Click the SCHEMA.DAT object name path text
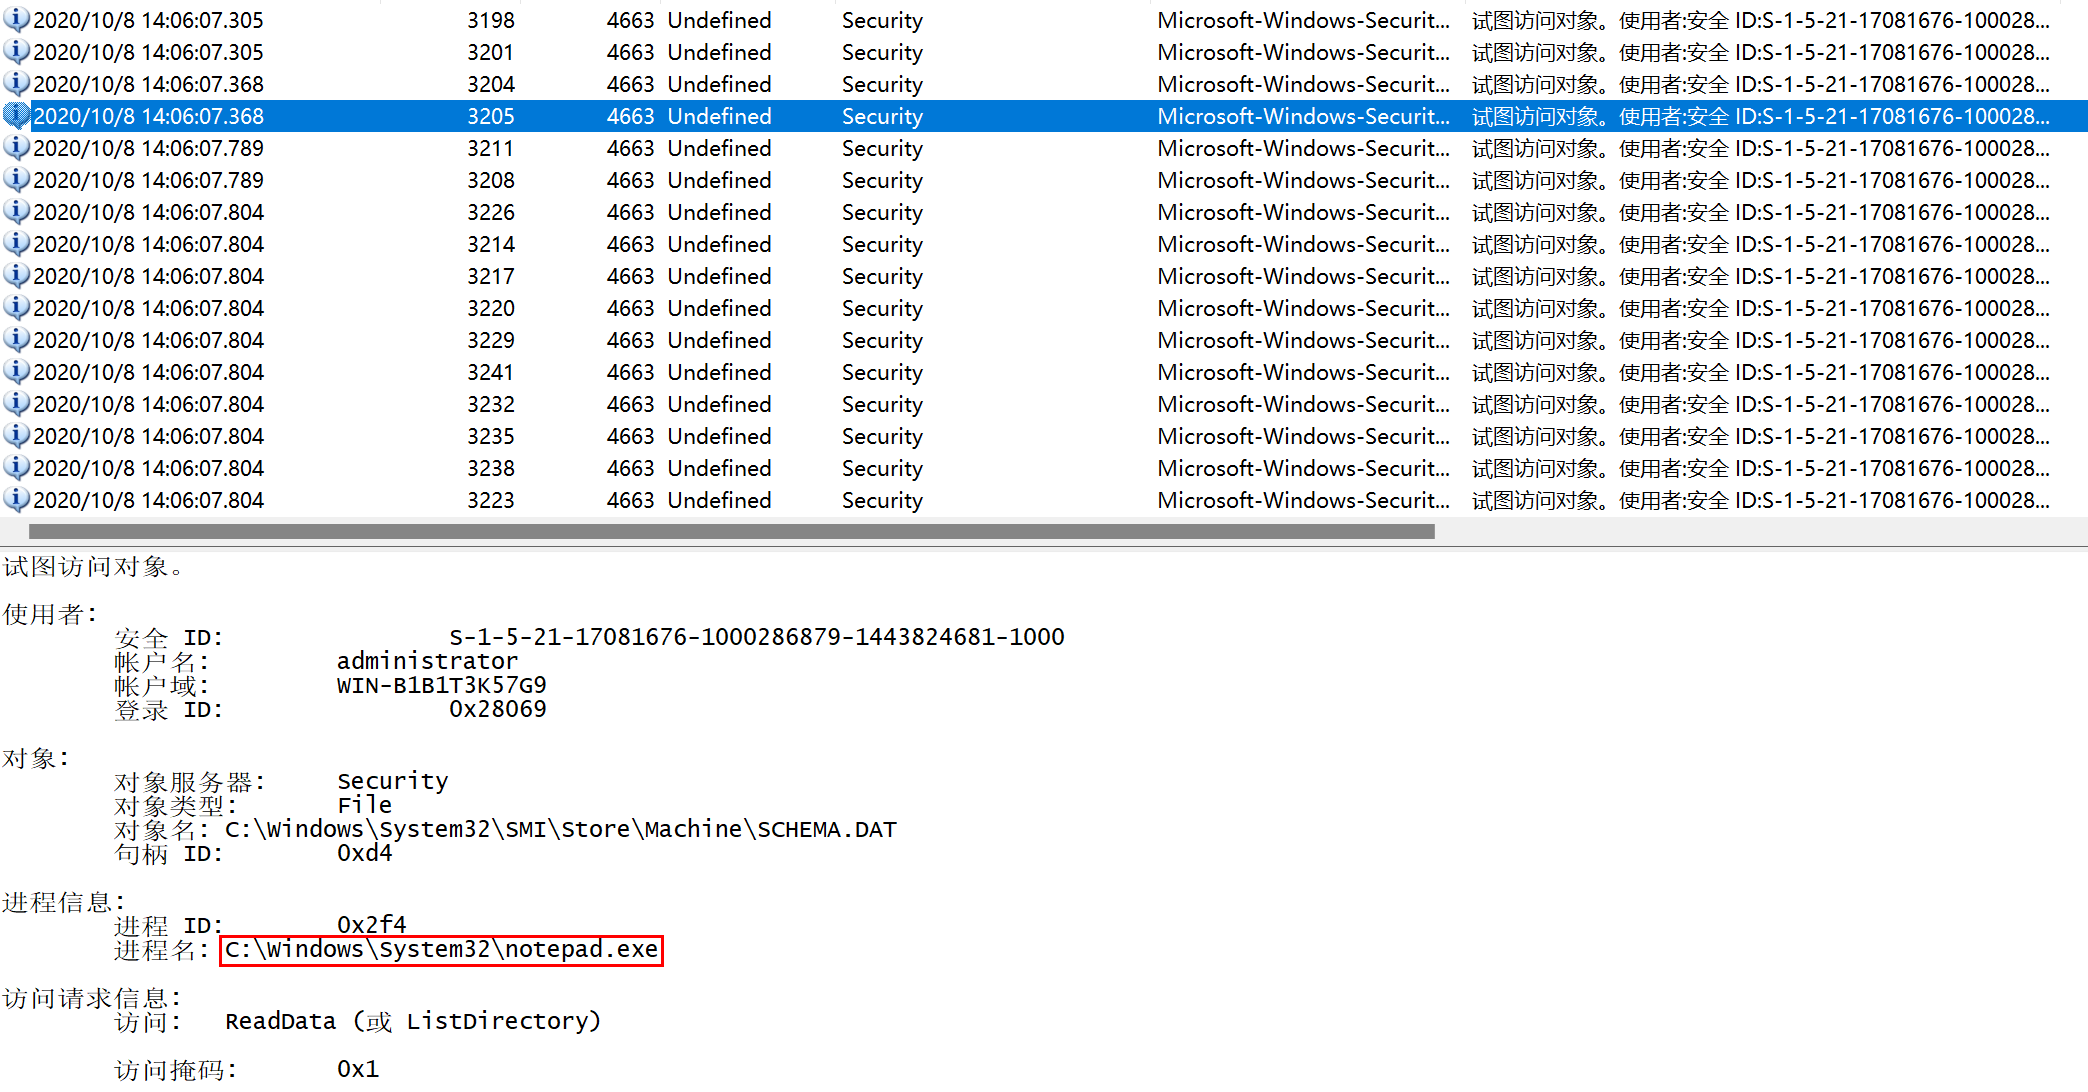Image resolution: width=2088 pixels, height=1092 pixels. coord(560,829)
